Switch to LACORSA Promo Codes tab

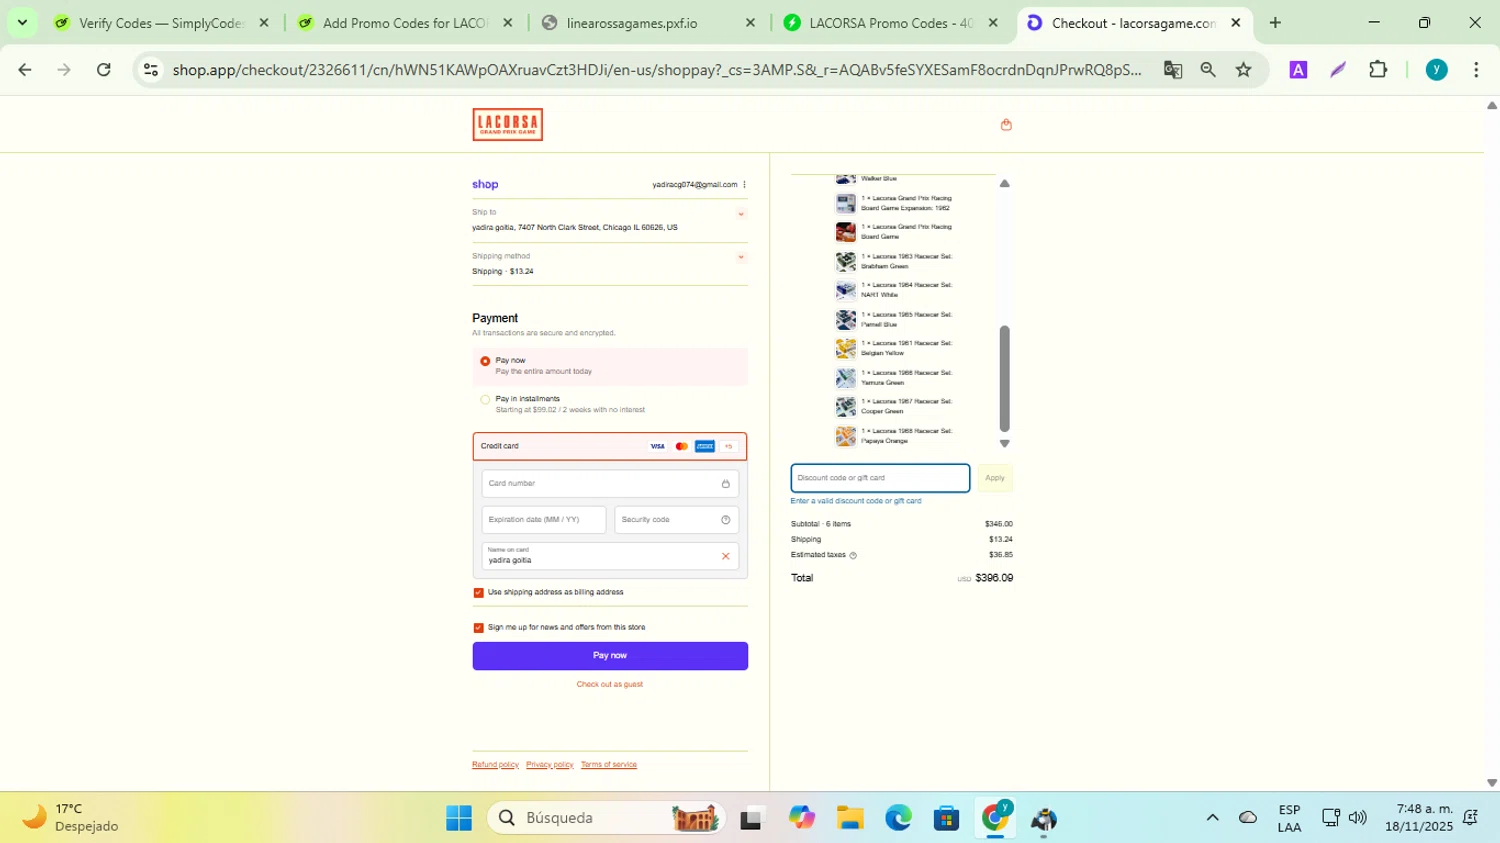pos(892,22)
